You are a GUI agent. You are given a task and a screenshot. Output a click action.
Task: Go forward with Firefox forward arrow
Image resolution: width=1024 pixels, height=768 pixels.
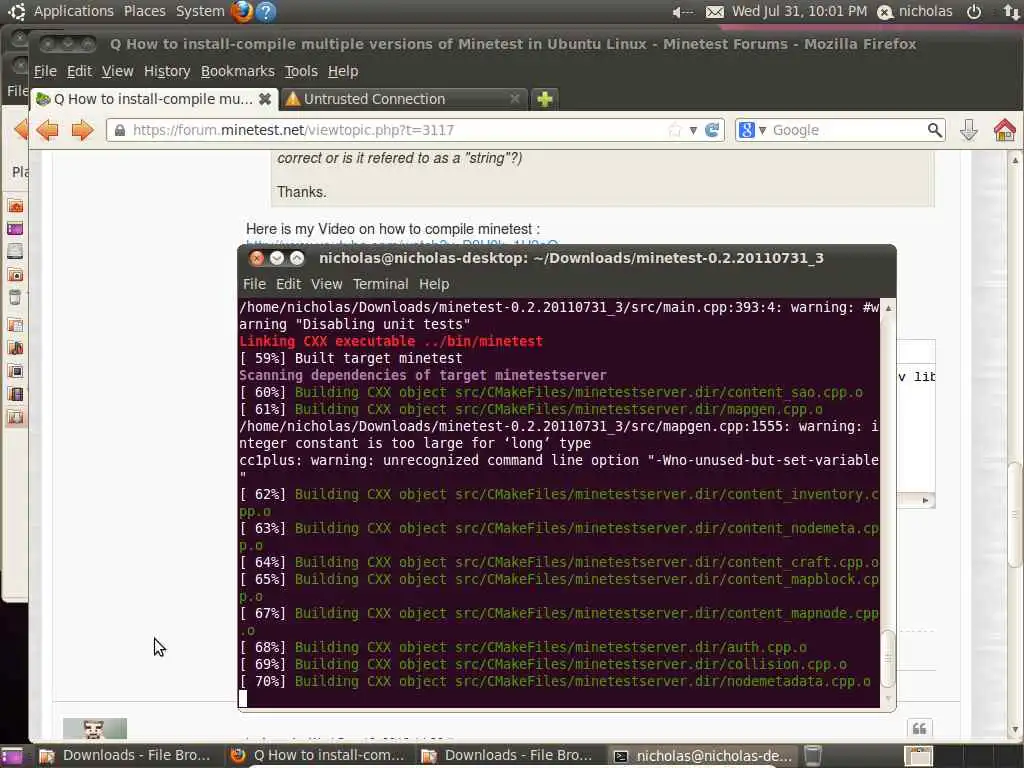point(82,130)
